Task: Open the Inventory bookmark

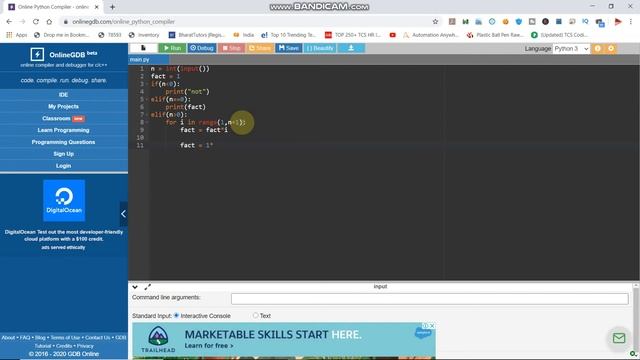Action: click(144, 35)
